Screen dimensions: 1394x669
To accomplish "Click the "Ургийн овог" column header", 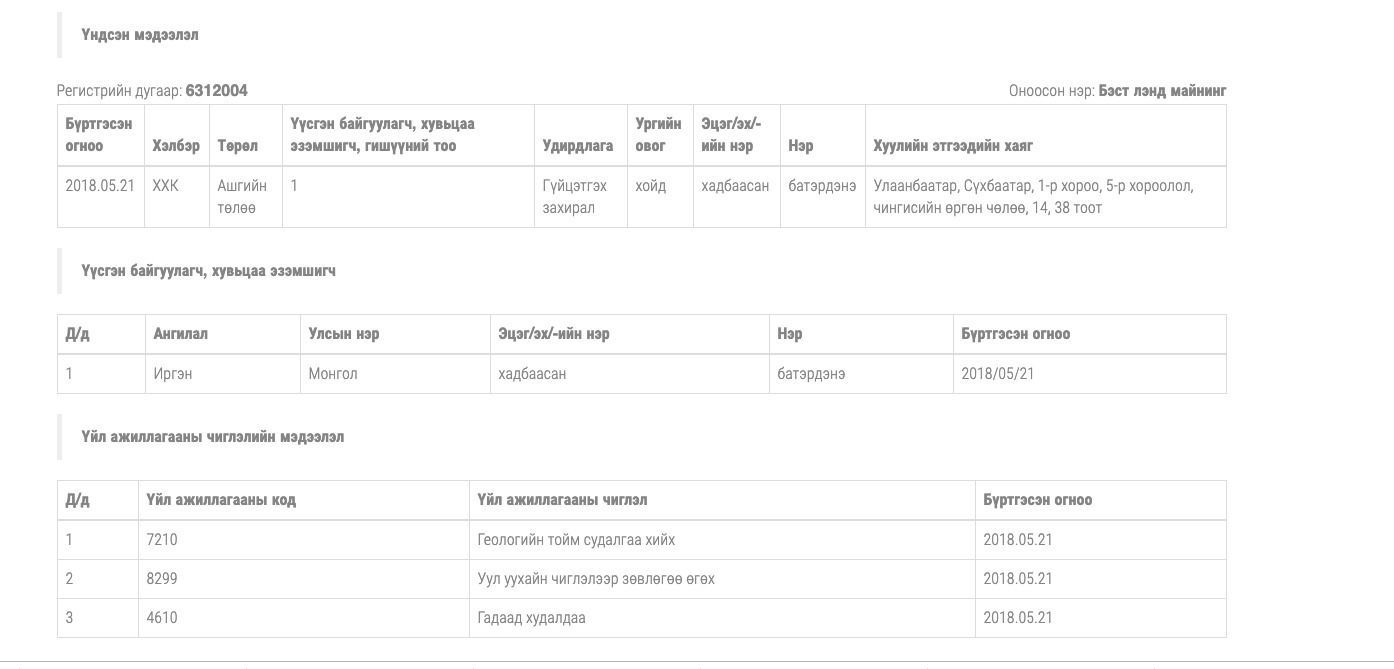I will coord(658,135).
